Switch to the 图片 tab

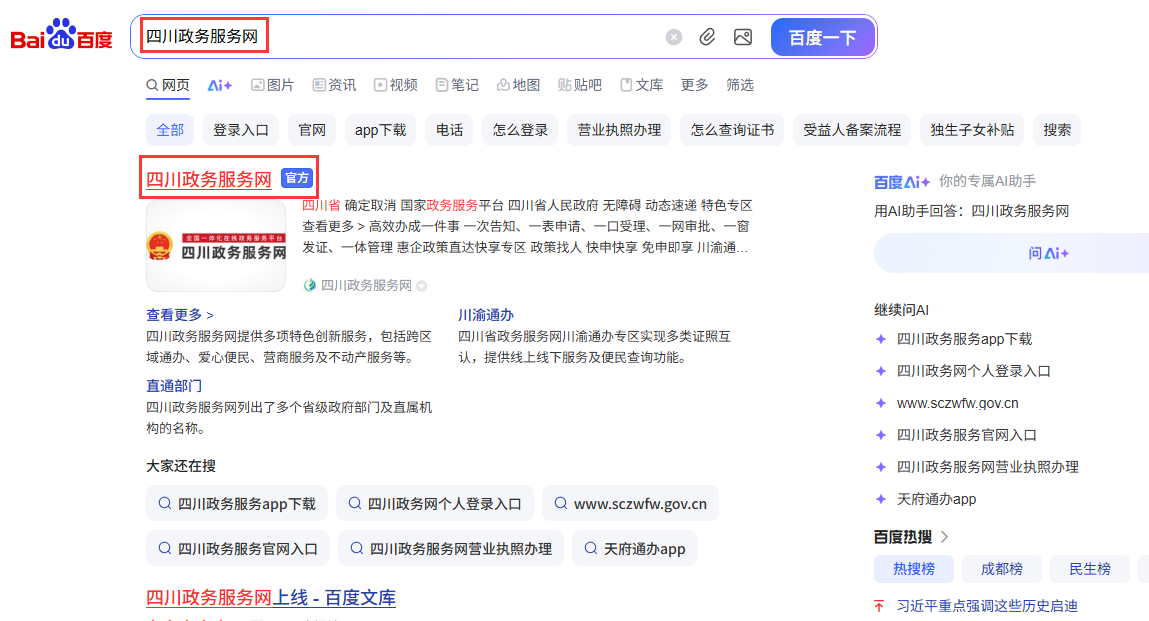click(272, 85)
